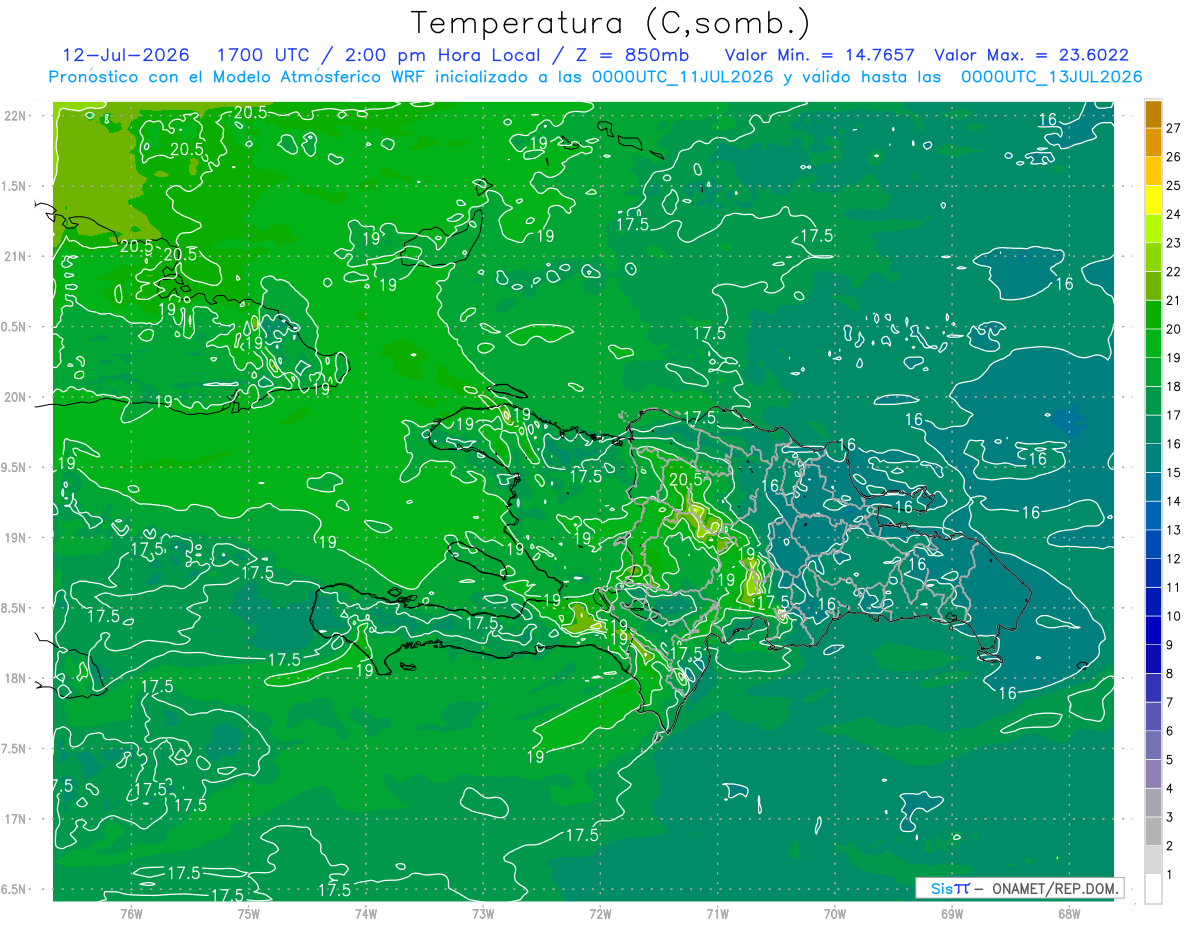Viewport: 1200px width, 927px height.
Task: Click the "76W" longitude axis label
Action: (x=131, y=913)
